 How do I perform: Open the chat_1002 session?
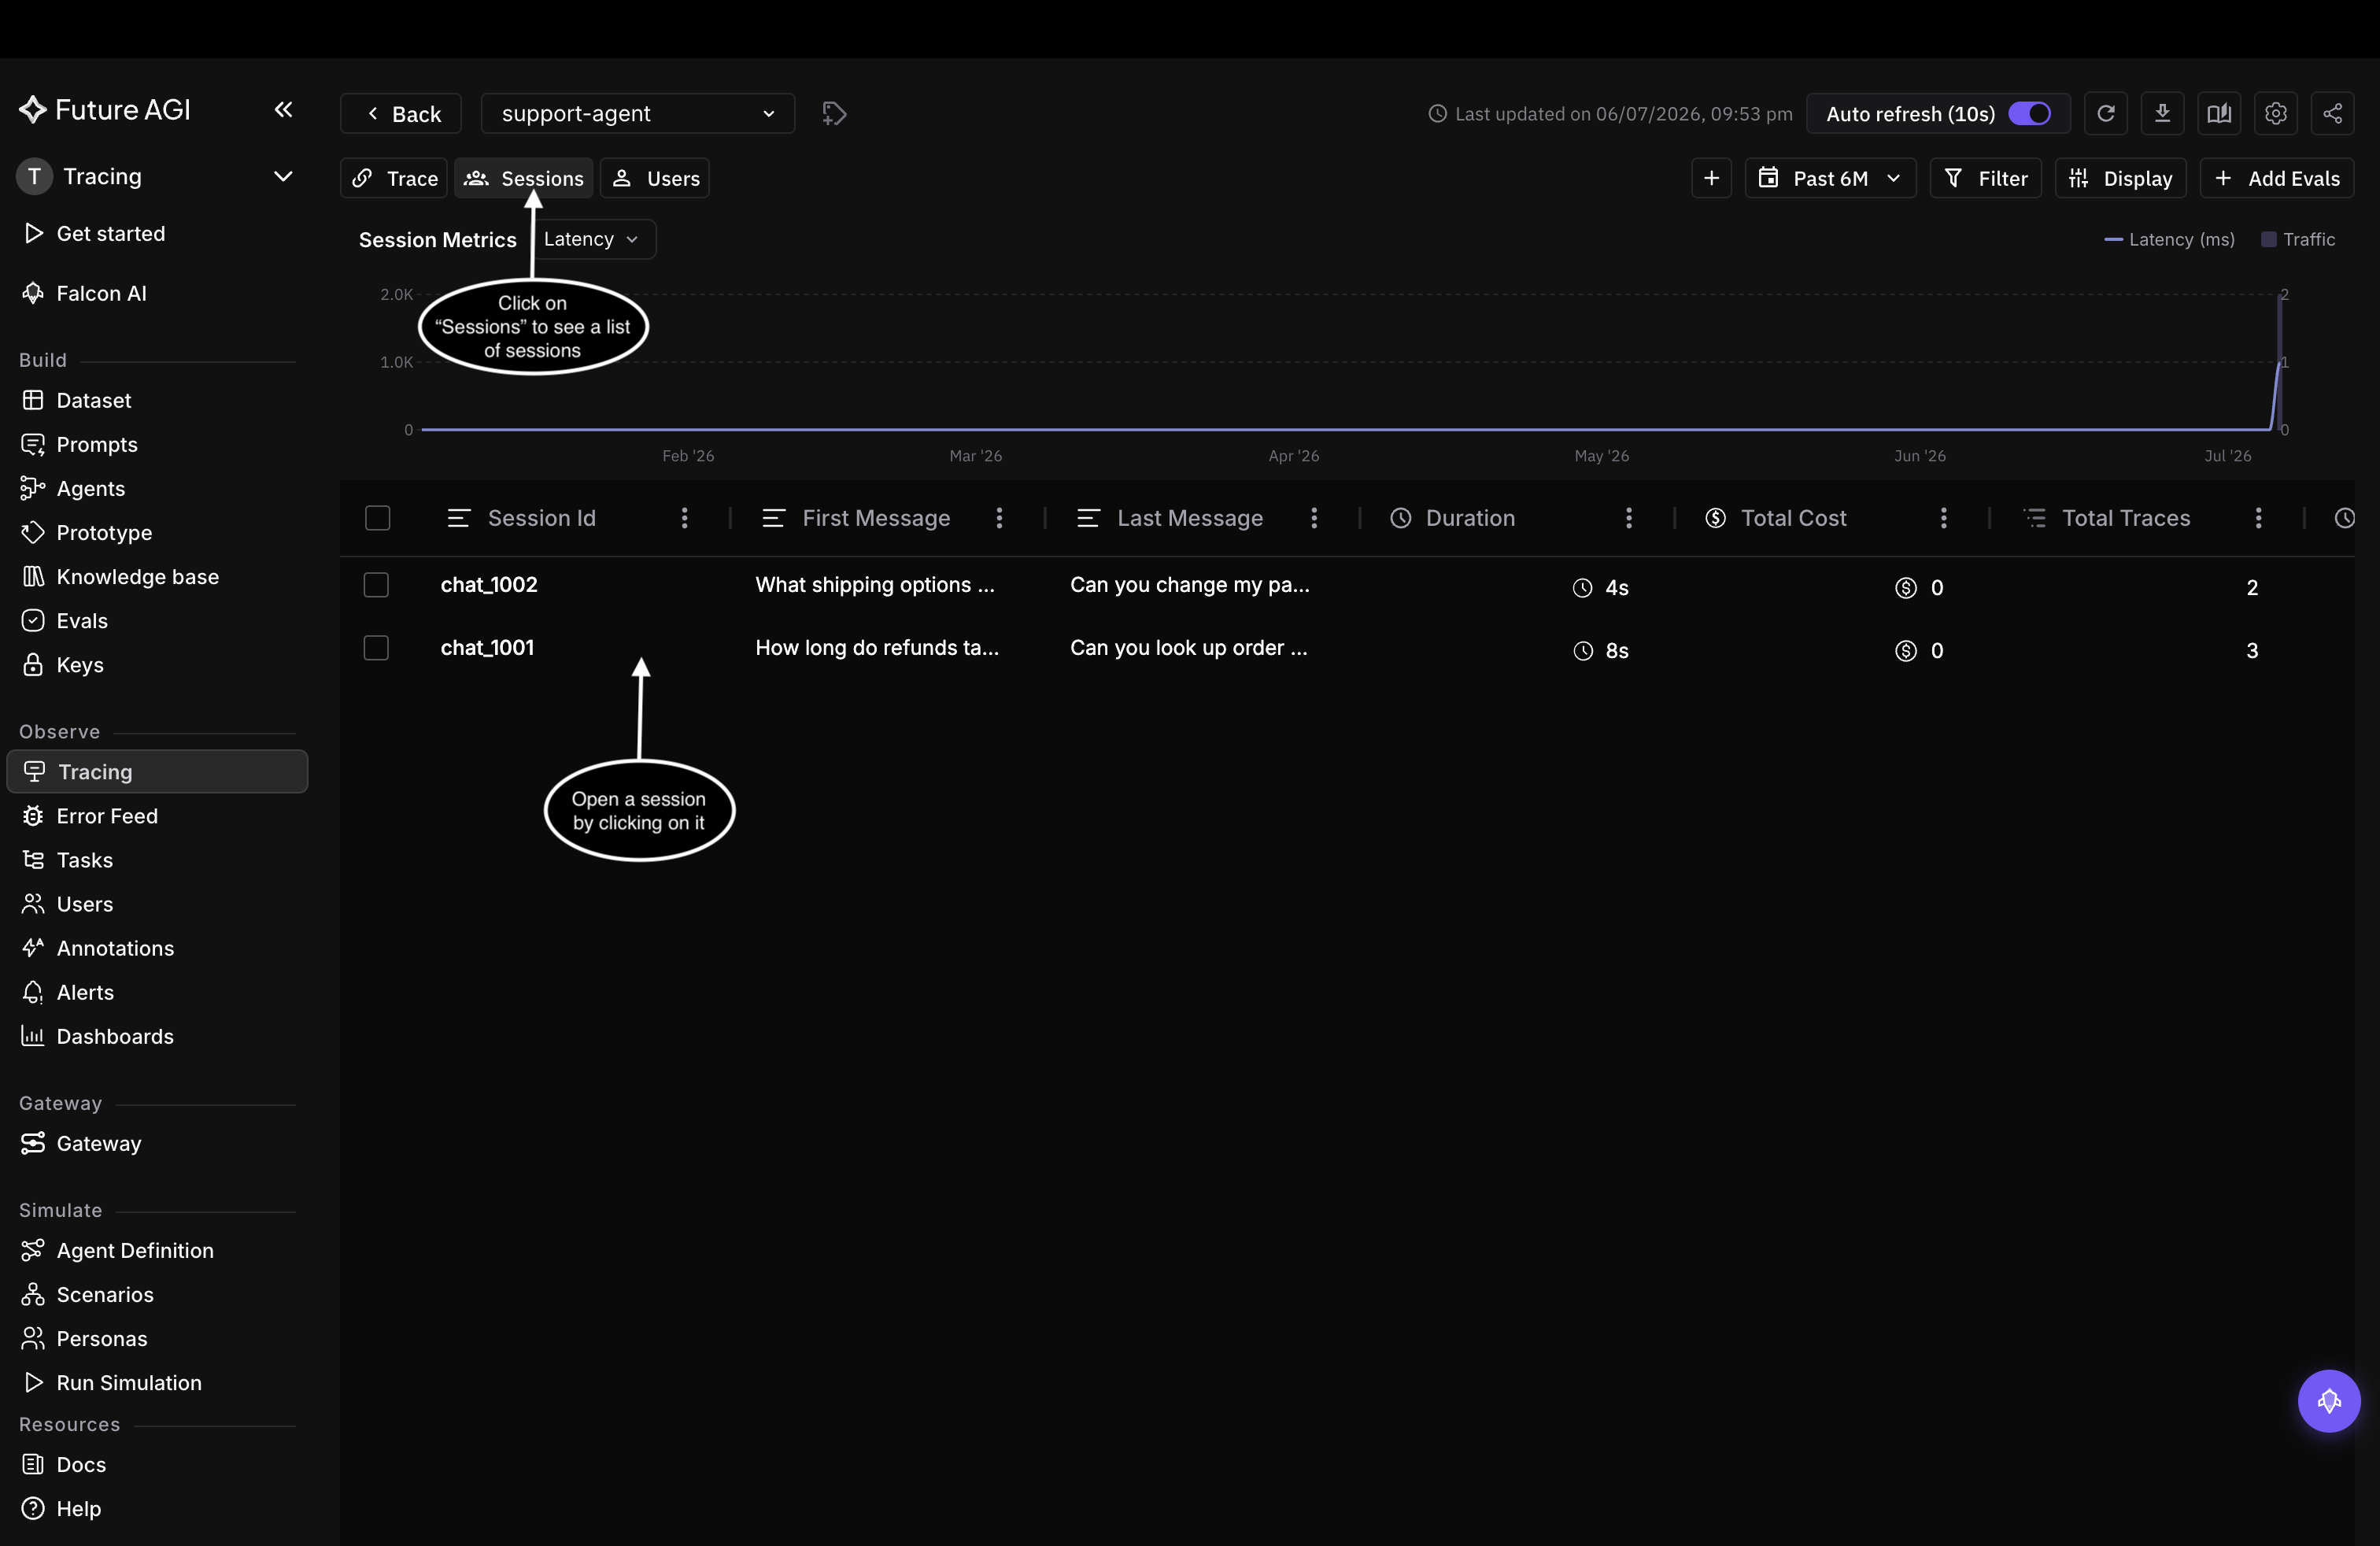(x=489, y=585)
